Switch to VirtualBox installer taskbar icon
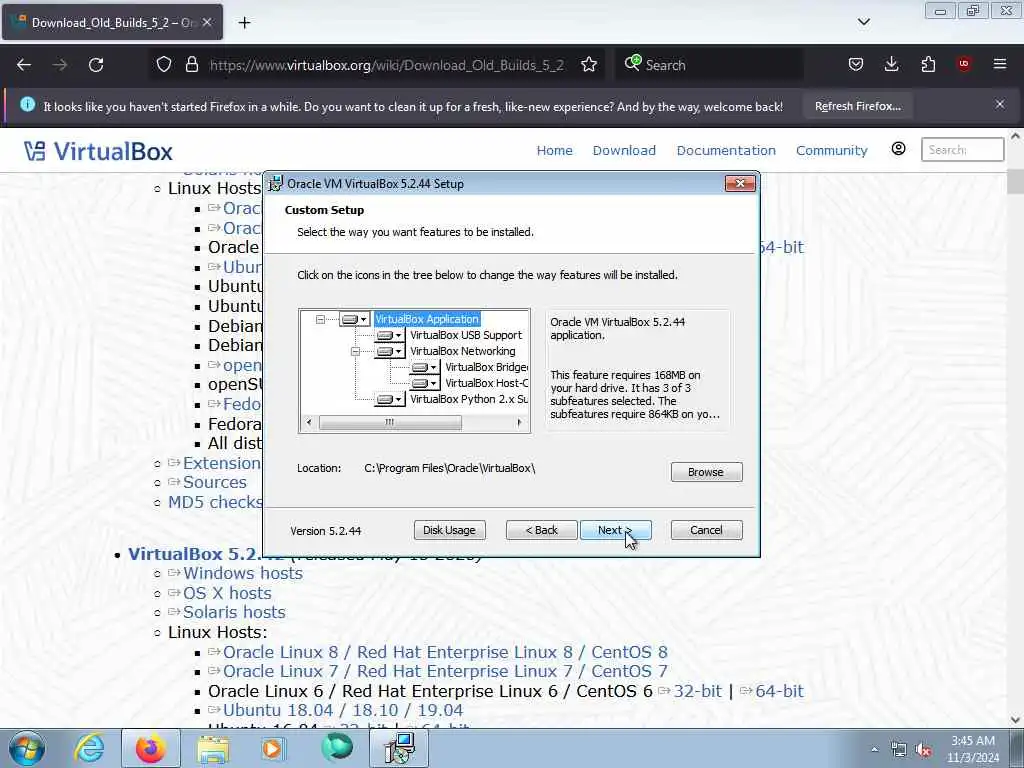This screenshot has height=768, width=1024. [x=400, y=748]
